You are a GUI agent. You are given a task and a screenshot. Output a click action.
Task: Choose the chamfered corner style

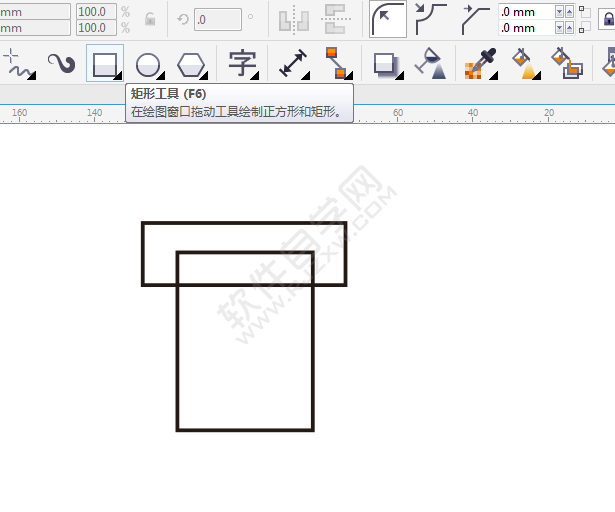pyautogui.click(x=475, y=19)
